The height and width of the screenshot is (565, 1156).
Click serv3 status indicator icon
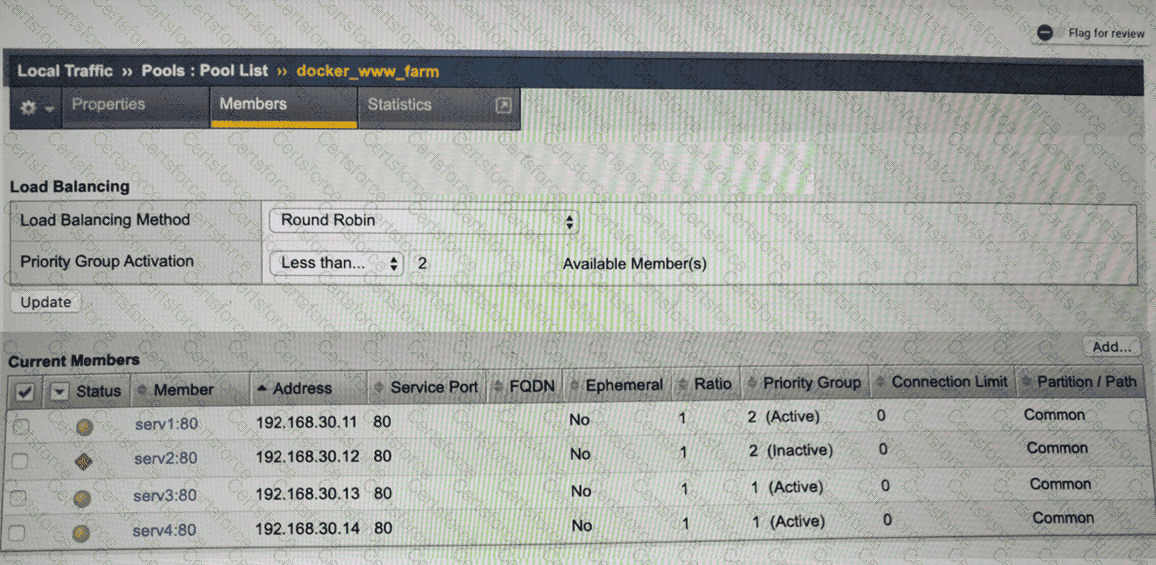[83, 498]
